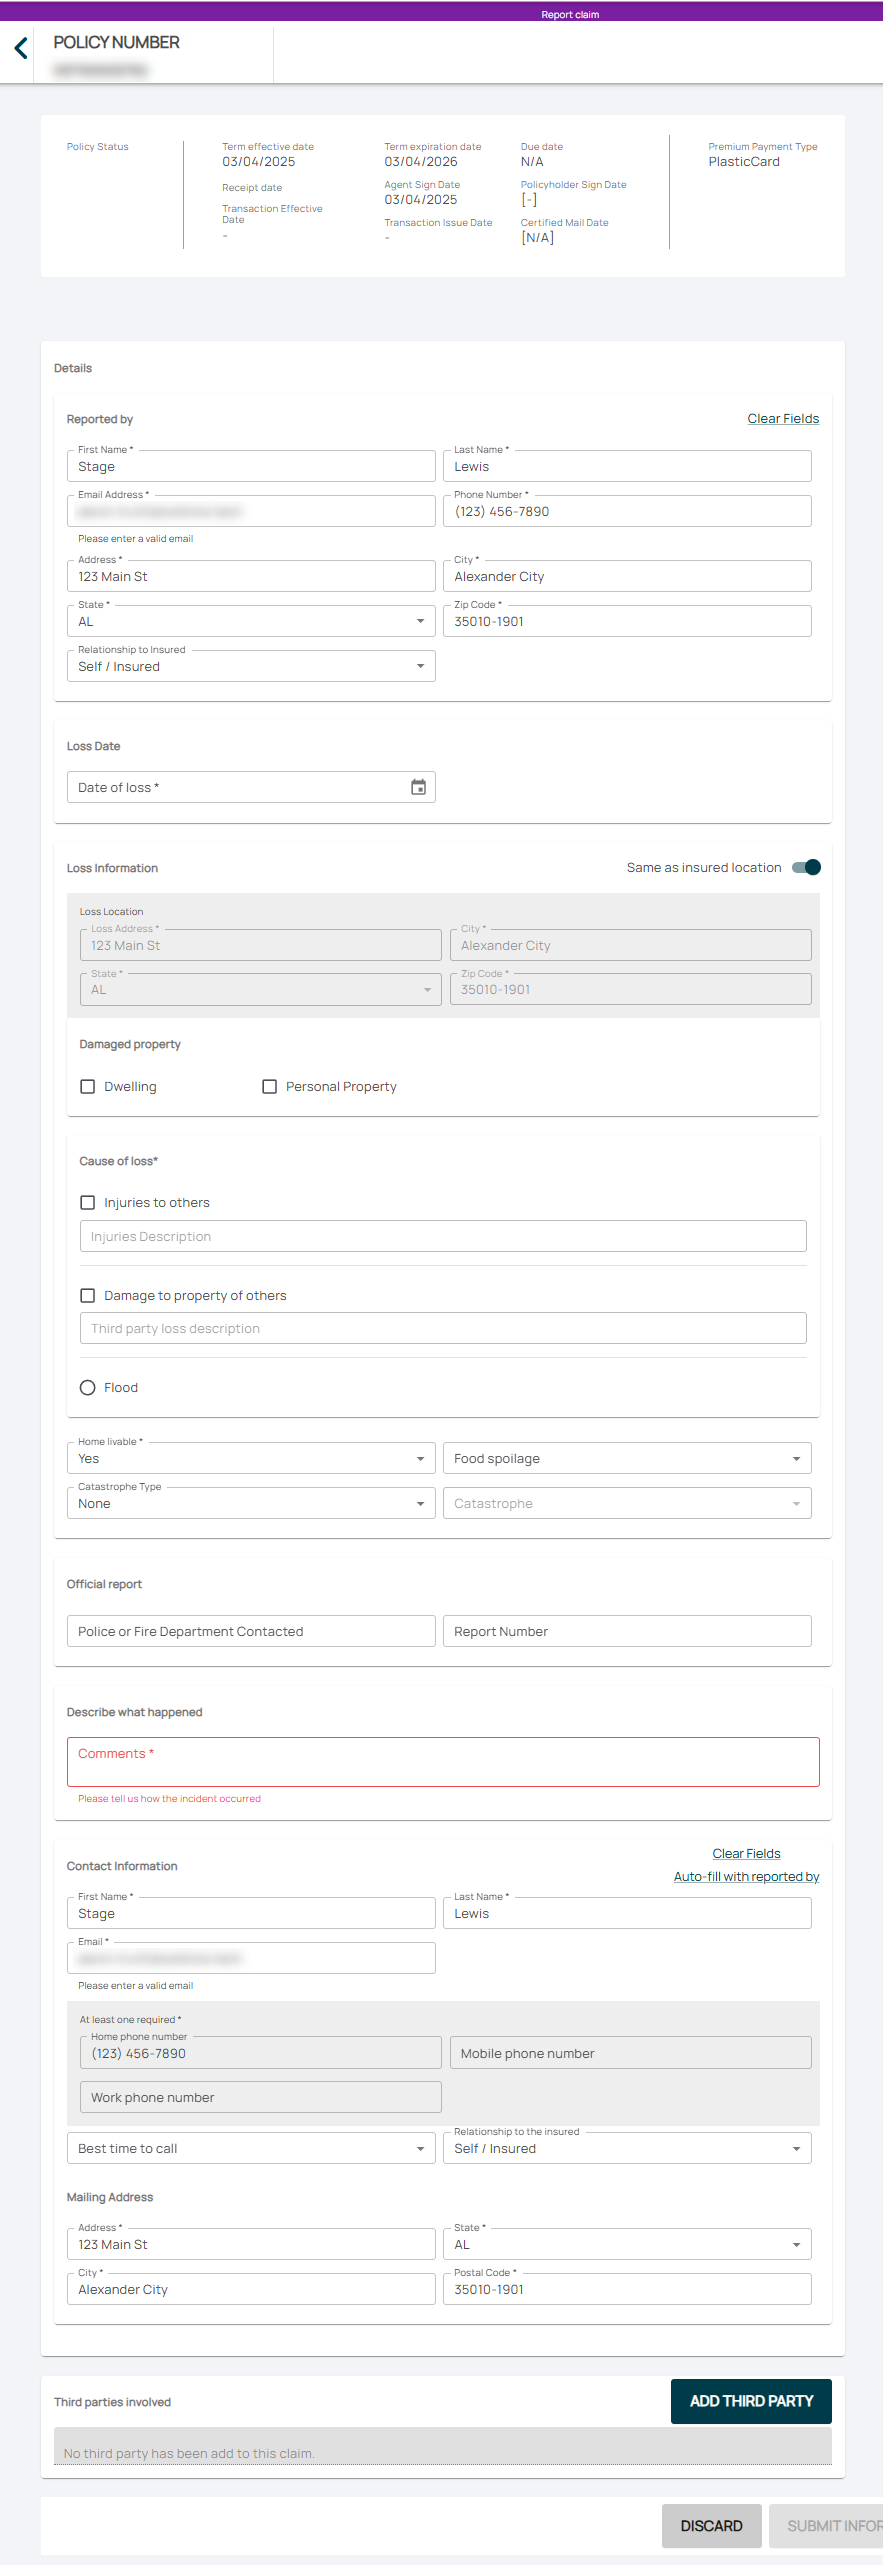The width and height of the screenshot is (883, 2565).
Task: Tick Damage to property of others
Action: tap(88, 1296)
